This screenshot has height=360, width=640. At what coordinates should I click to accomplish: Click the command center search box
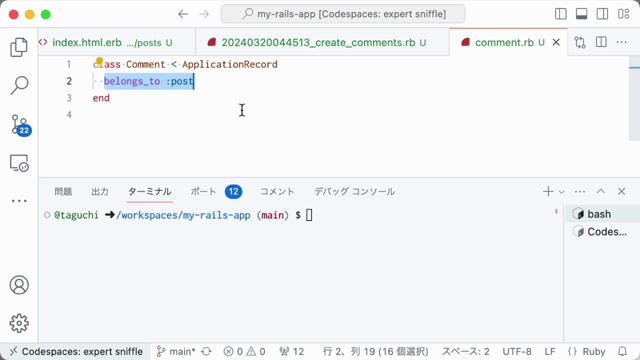pyautogui.click(x=343, y=14)
